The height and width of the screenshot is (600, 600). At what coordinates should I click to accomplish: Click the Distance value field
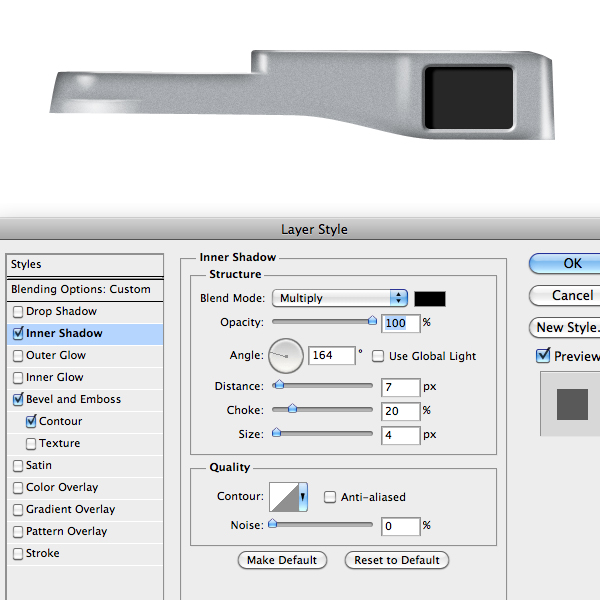(x=401, y=387)
